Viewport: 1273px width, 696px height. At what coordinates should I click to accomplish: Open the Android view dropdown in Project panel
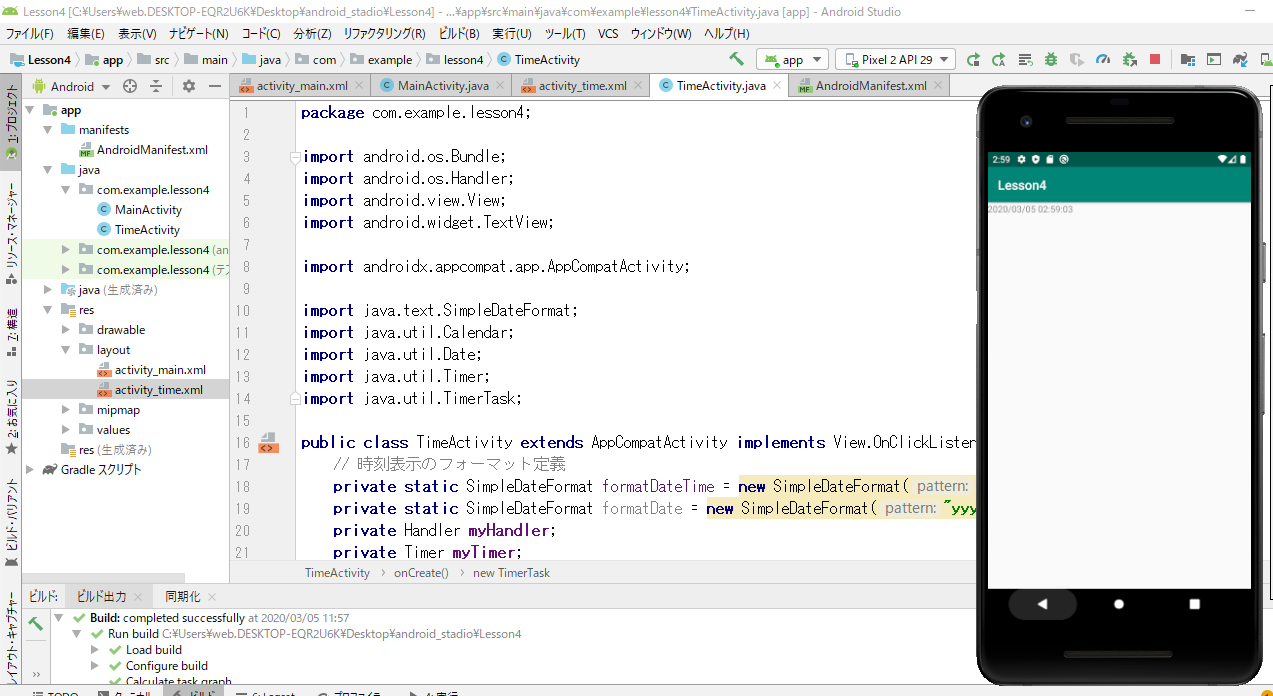pyautogui.click(x=71, y=86)
